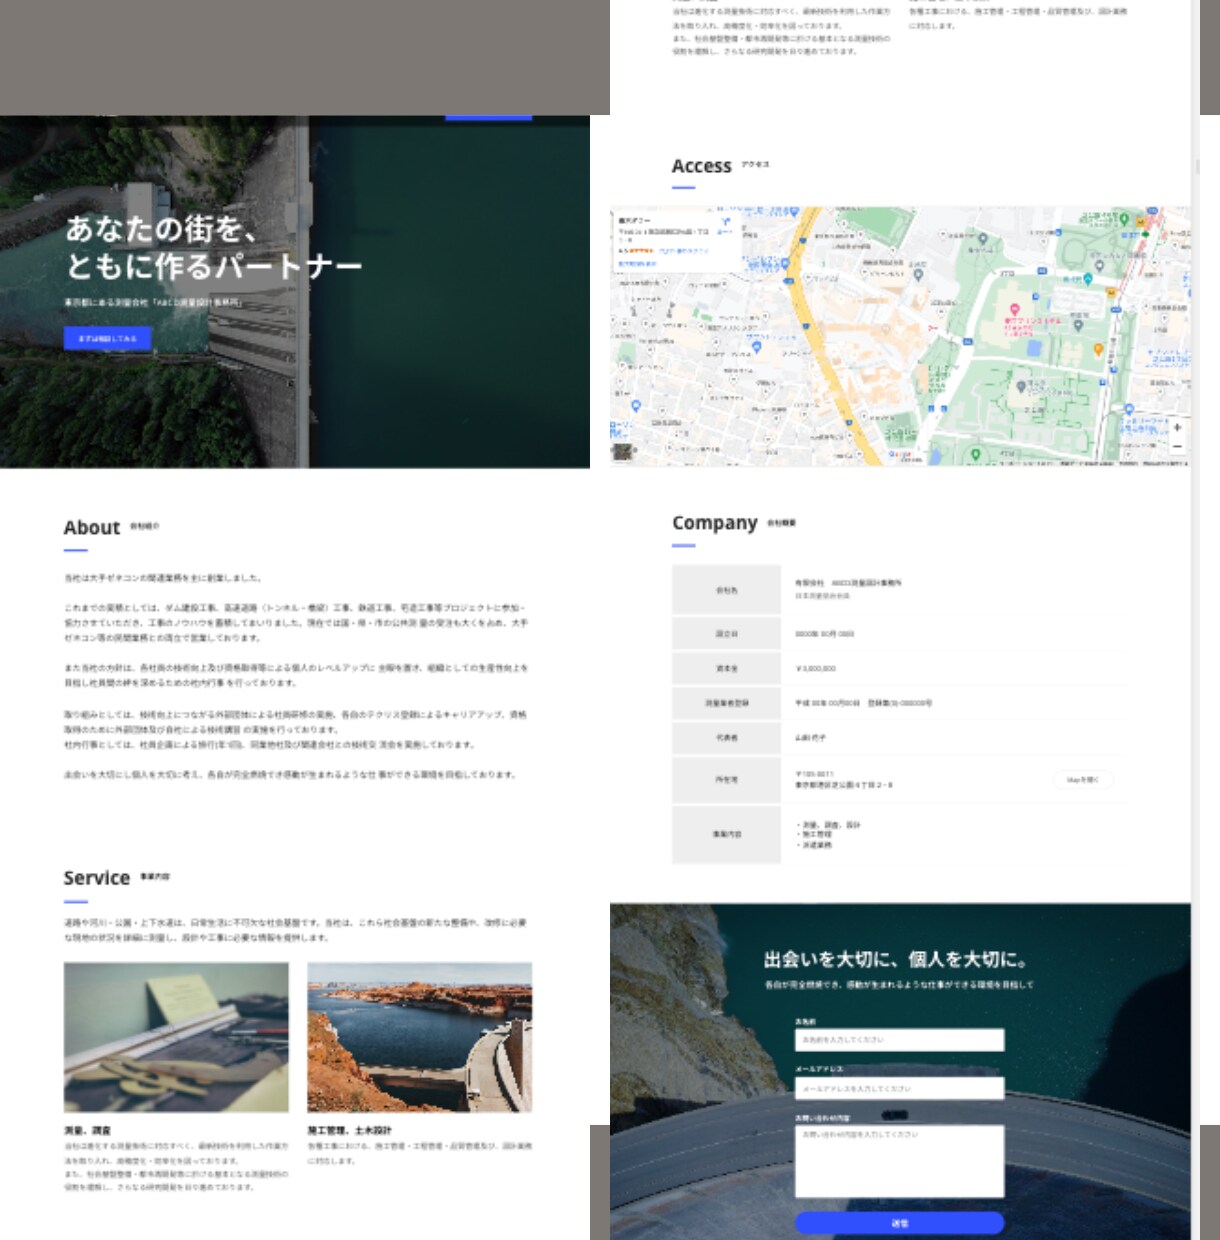
Task: Focus the email address input field
Action: pos(899,1088)
